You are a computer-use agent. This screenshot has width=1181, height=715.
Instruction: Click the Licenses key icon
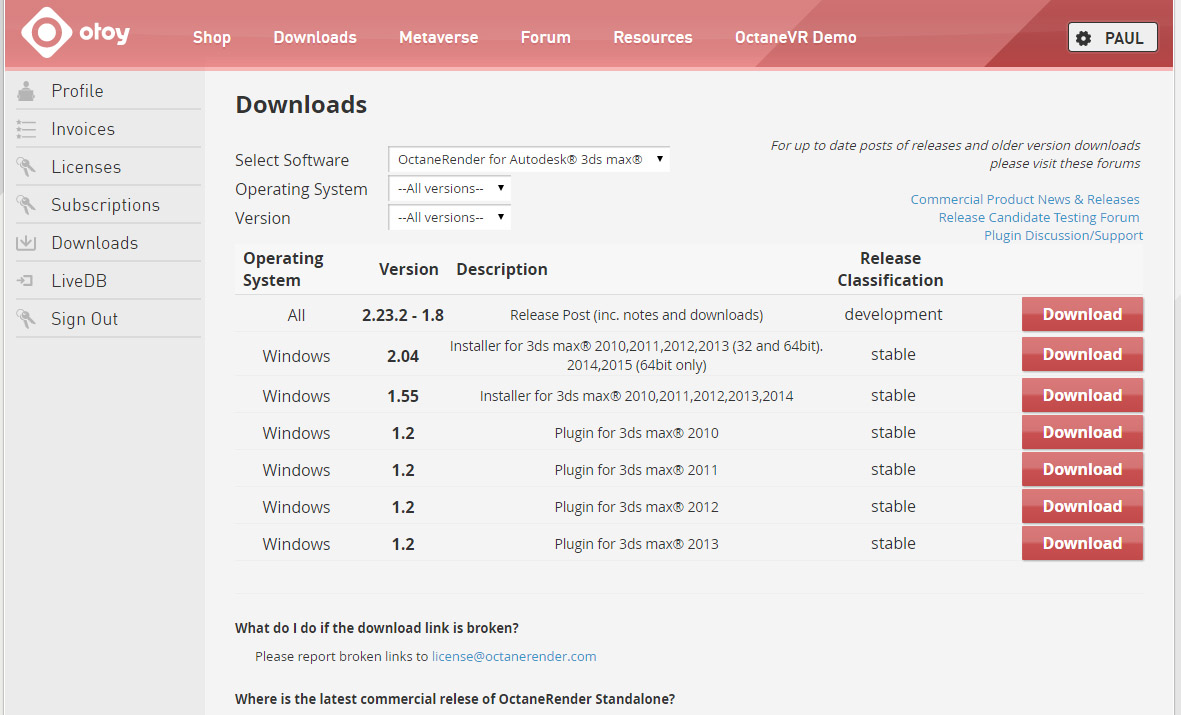tap(26, 167)
